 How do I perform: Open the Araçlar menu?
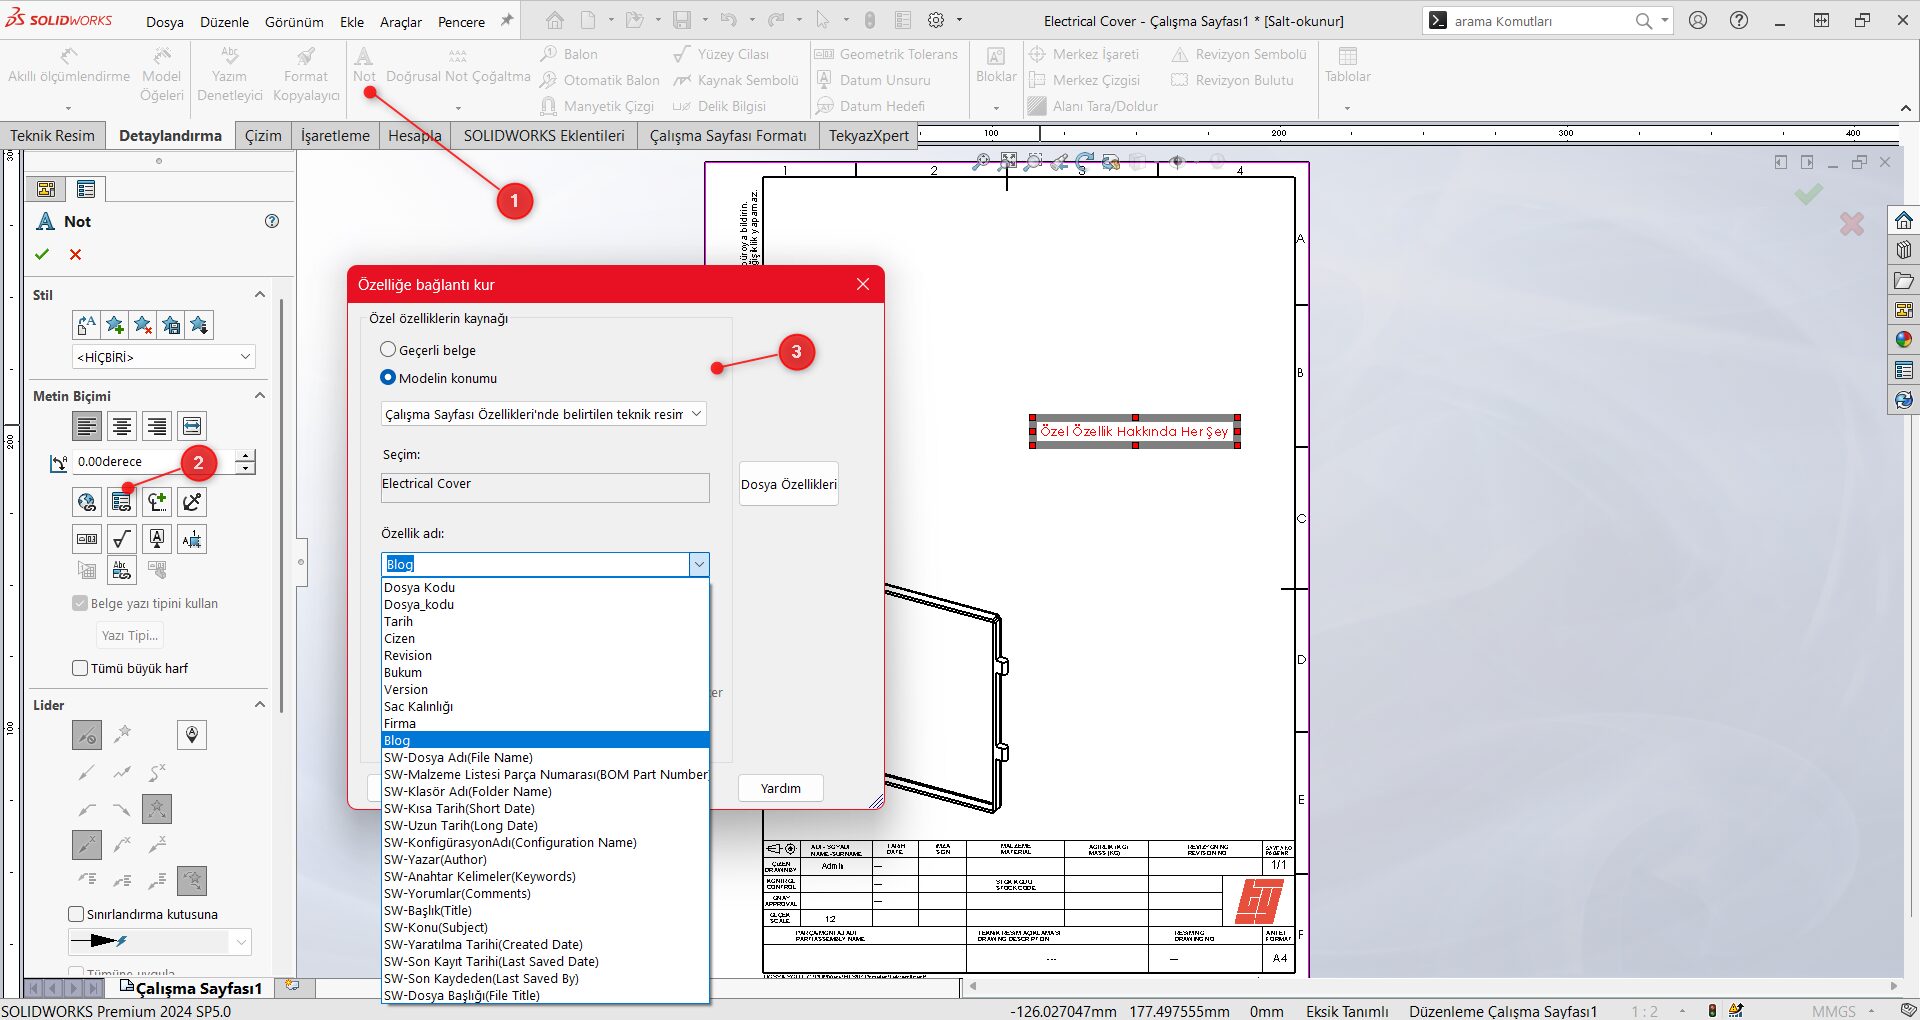coord(401,22)
